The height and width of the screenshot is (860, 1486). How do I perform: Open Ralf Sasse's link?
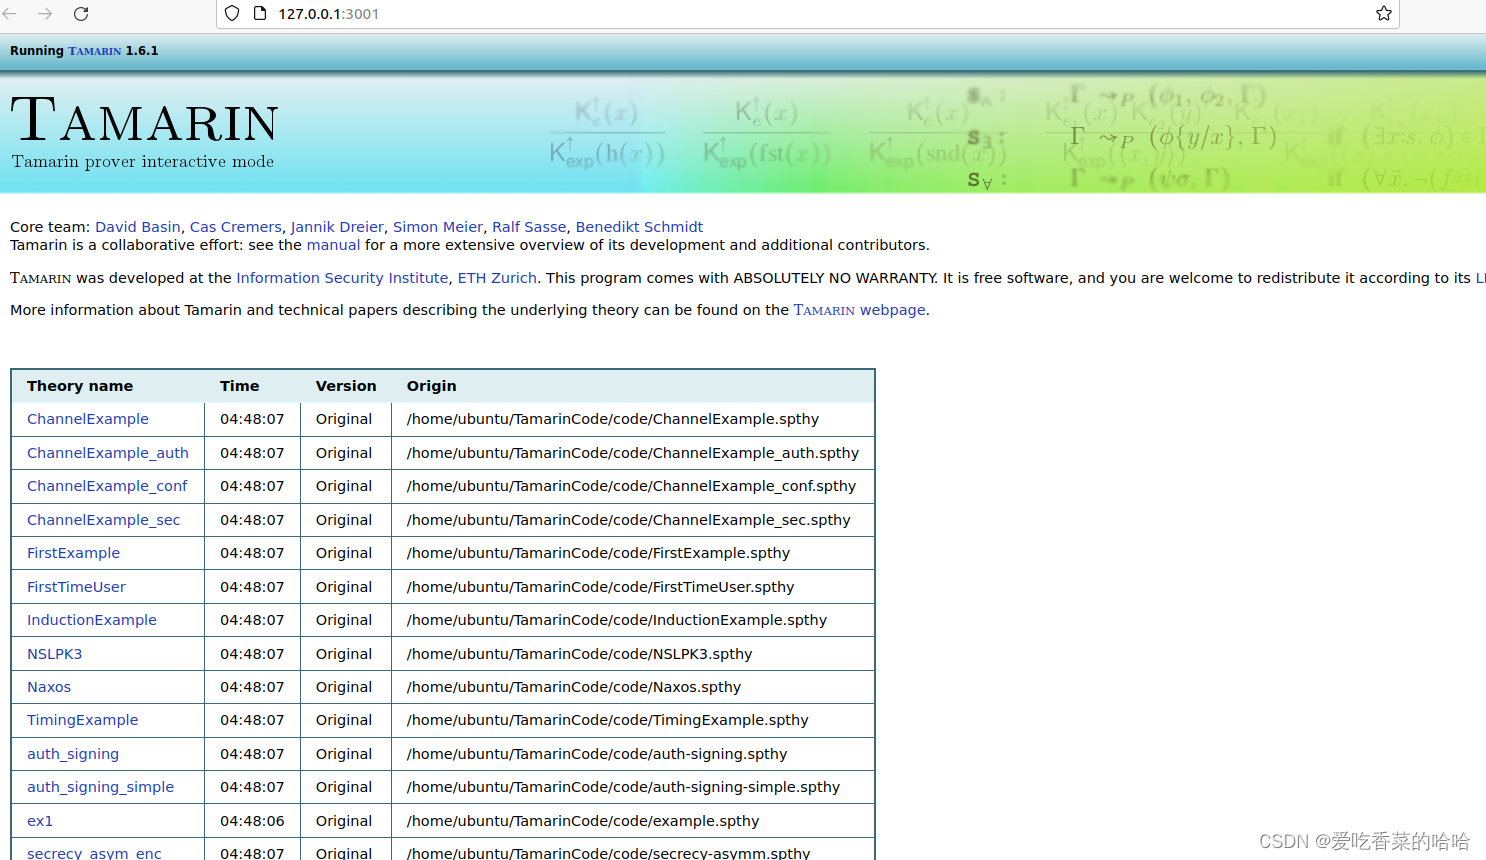529,227
